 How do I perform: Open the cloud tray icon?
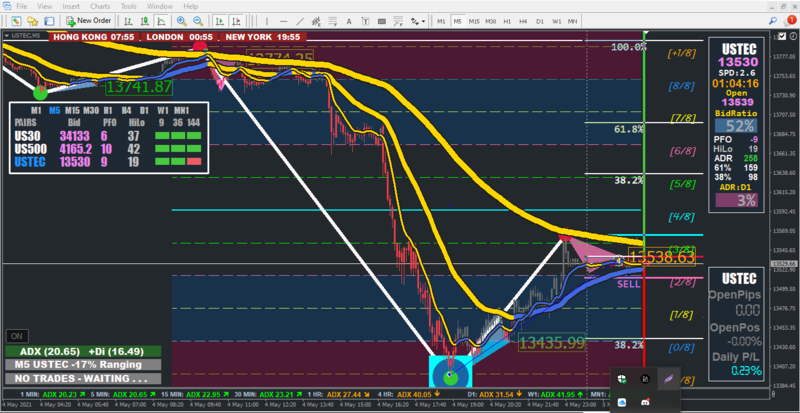coord(621,402)
